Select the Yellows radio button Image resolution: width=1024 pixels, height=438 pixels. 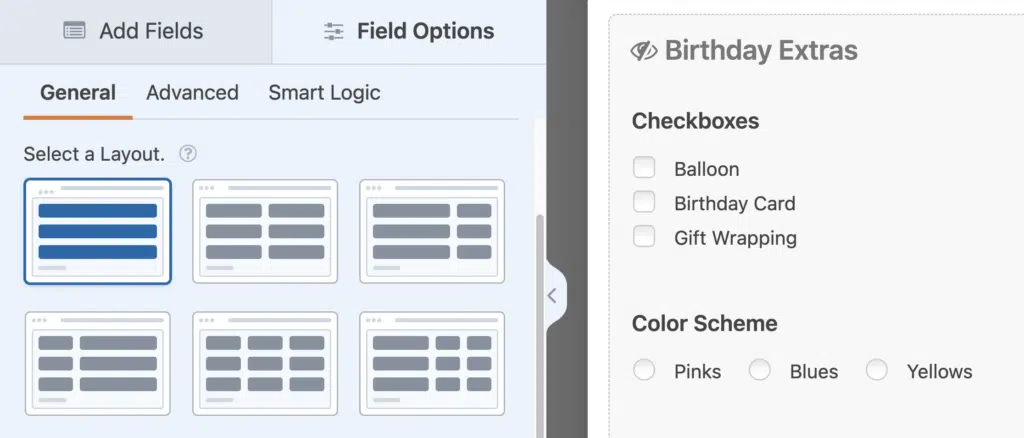[x=876, y=370]
